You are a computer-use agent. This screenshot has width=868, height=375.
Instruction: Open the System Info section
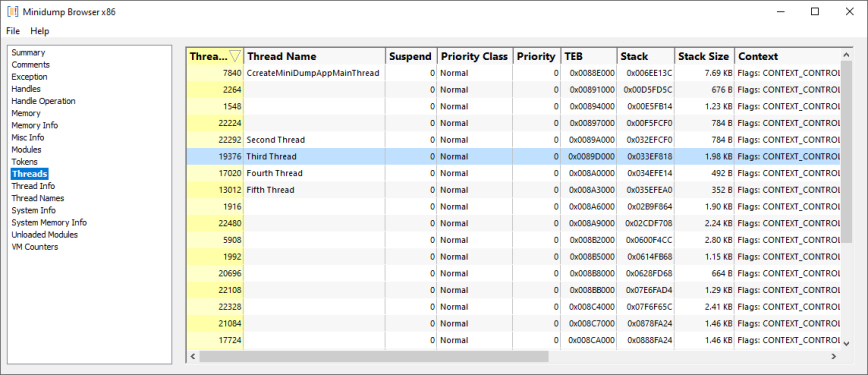[34, 211]
